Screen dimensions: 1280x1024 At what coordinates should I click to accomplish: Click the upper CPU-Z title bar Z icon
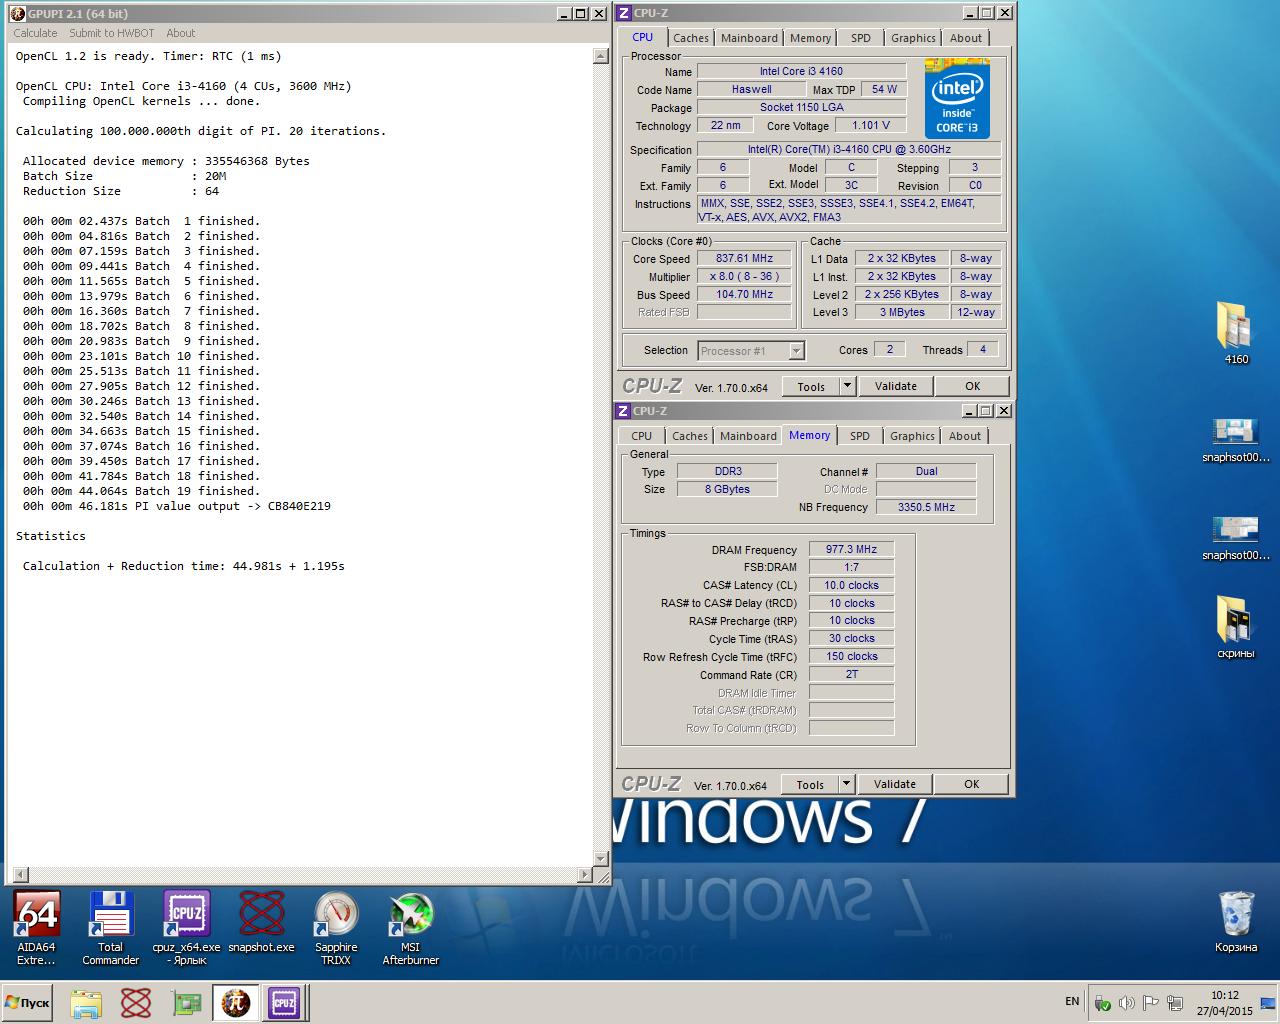point(624,13)
